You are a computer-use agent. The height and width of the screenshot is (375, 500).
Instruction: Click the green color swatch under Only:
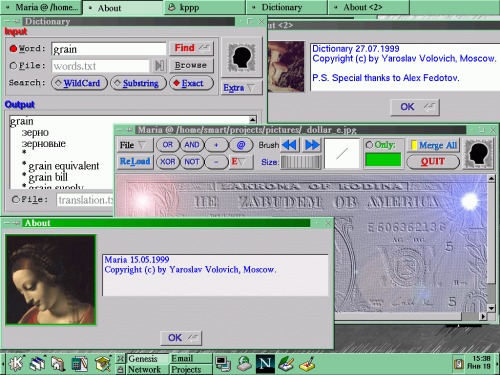click(x=383, y=160)
